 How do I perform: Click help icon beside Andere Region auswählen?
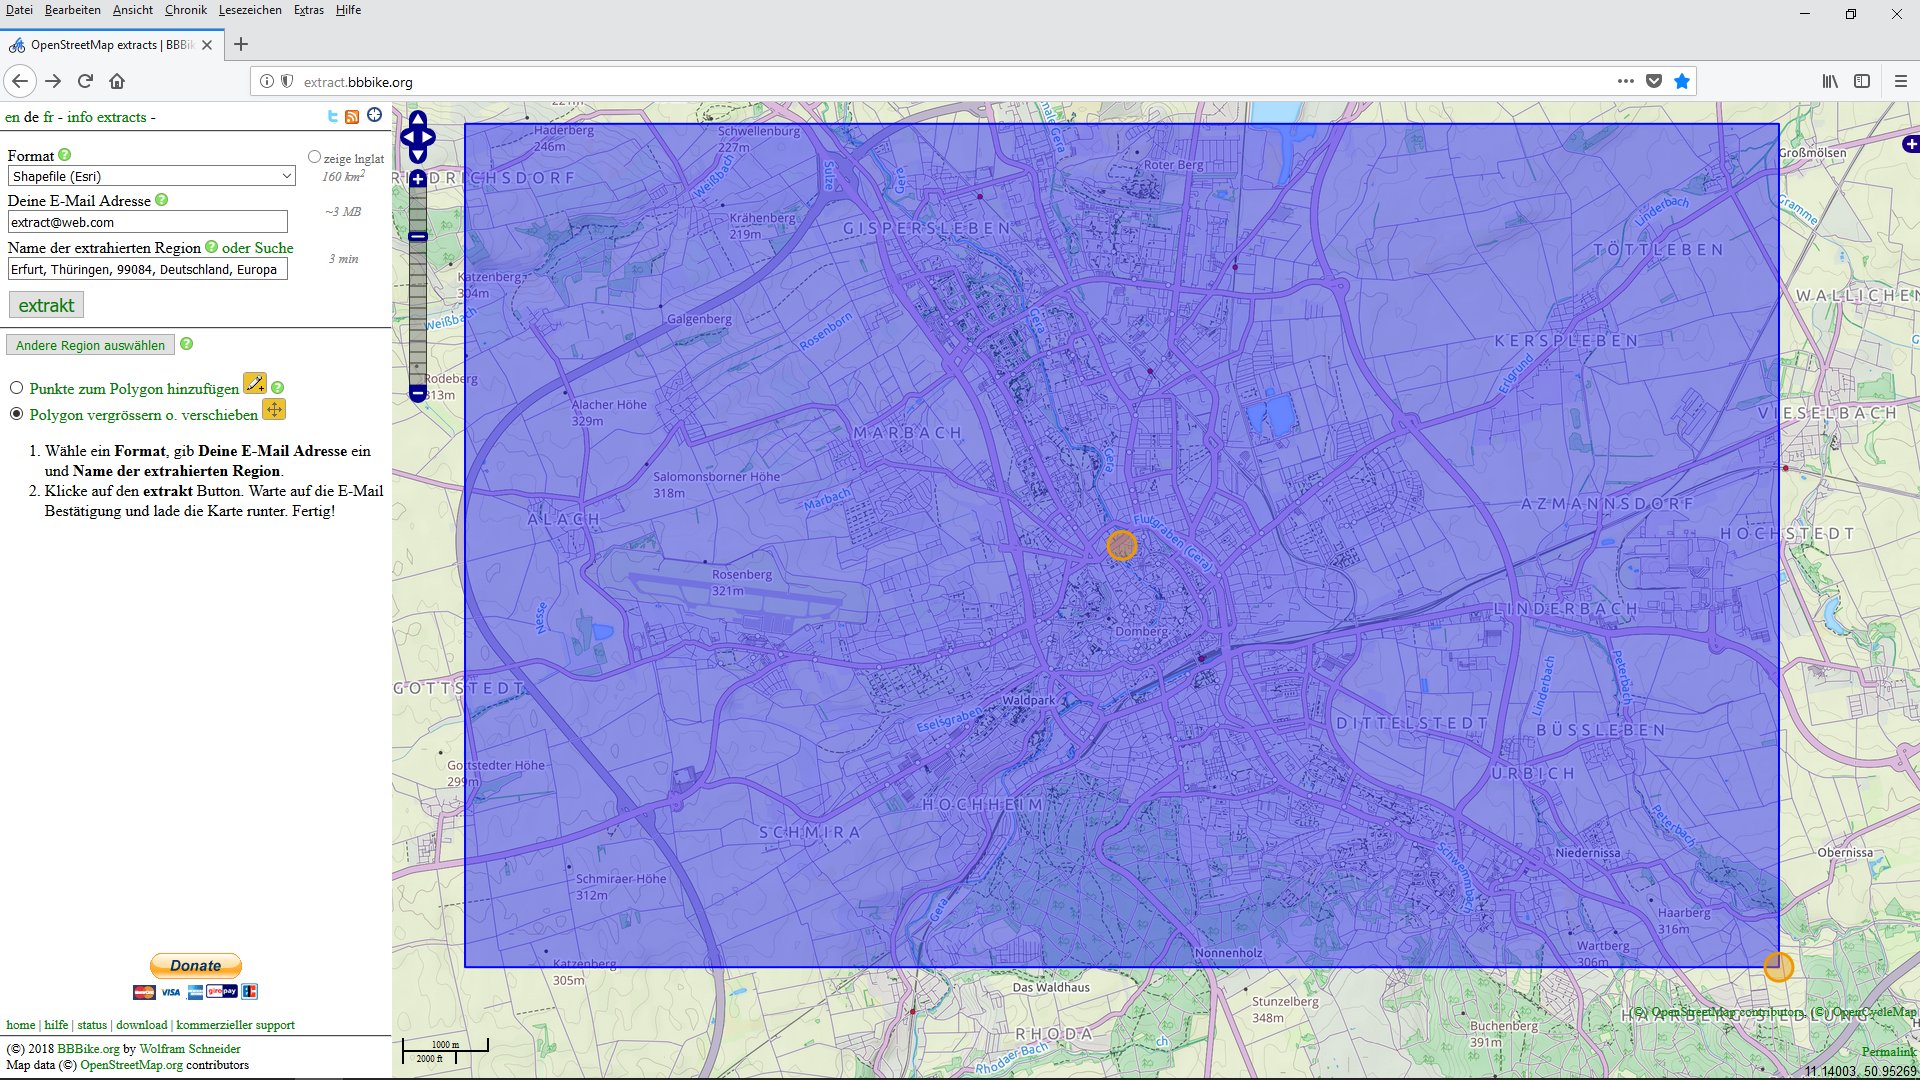click(x=186, y=344)
